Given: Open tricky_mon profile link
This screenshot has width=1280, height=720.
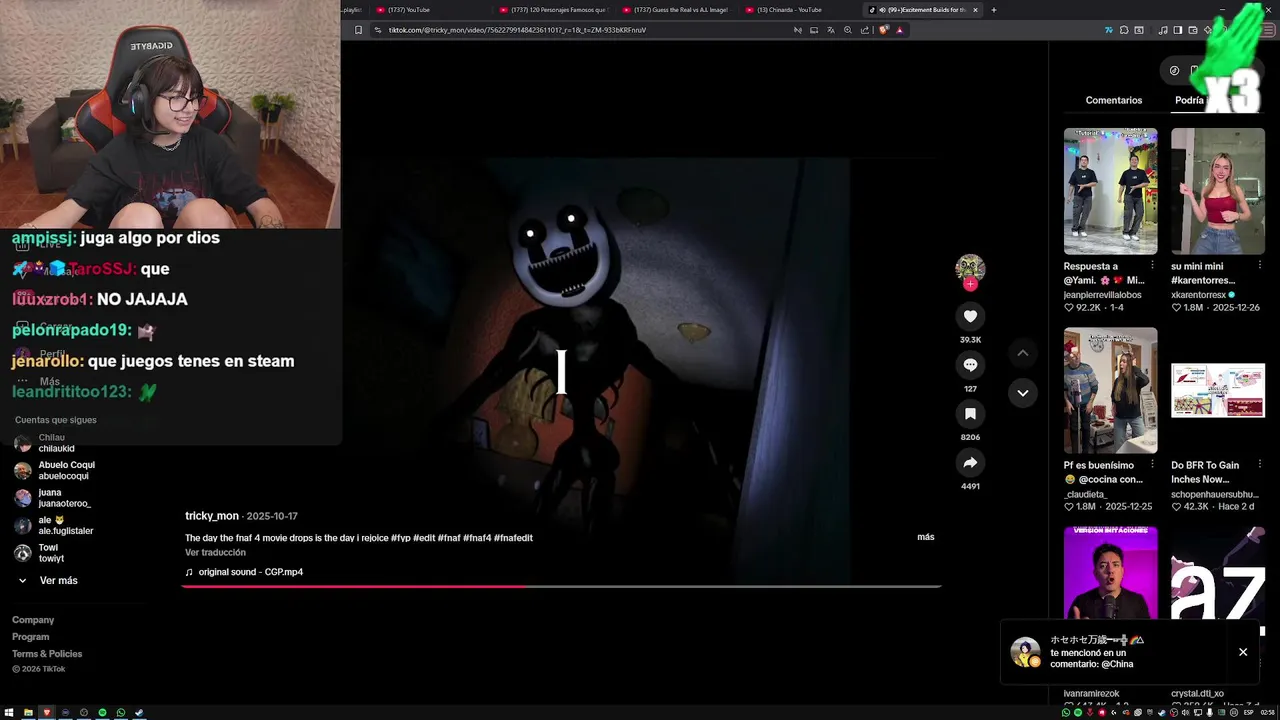Looking at the screenshot, I should pyautogui.click(x=212, y=516).
